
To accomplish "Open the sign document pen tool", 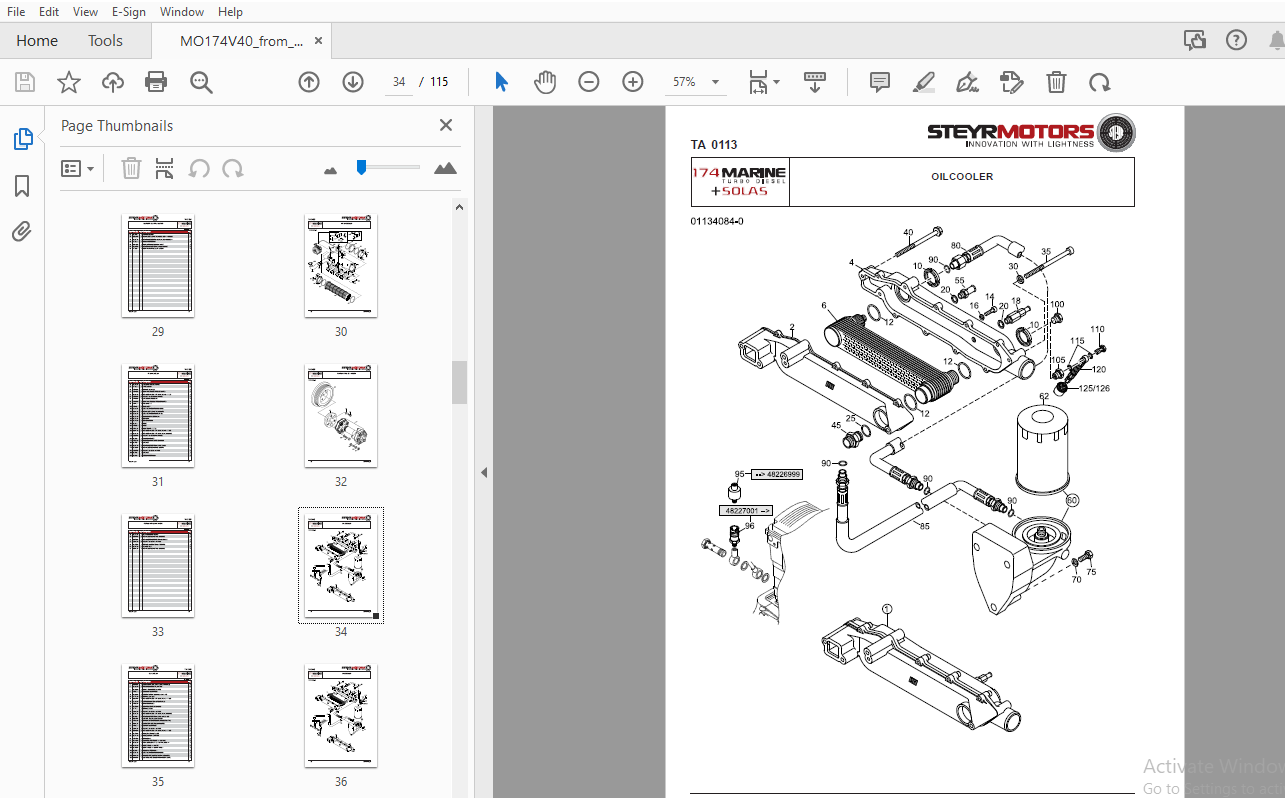I will click(967, 82).
